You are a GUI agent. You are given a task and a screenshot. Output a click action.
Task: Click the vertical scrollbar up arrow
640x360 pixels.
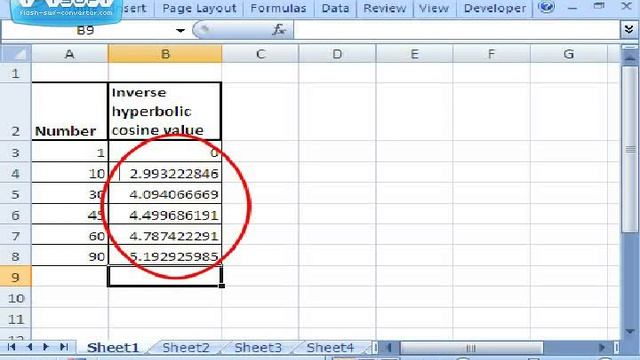[x=629, y=58]
